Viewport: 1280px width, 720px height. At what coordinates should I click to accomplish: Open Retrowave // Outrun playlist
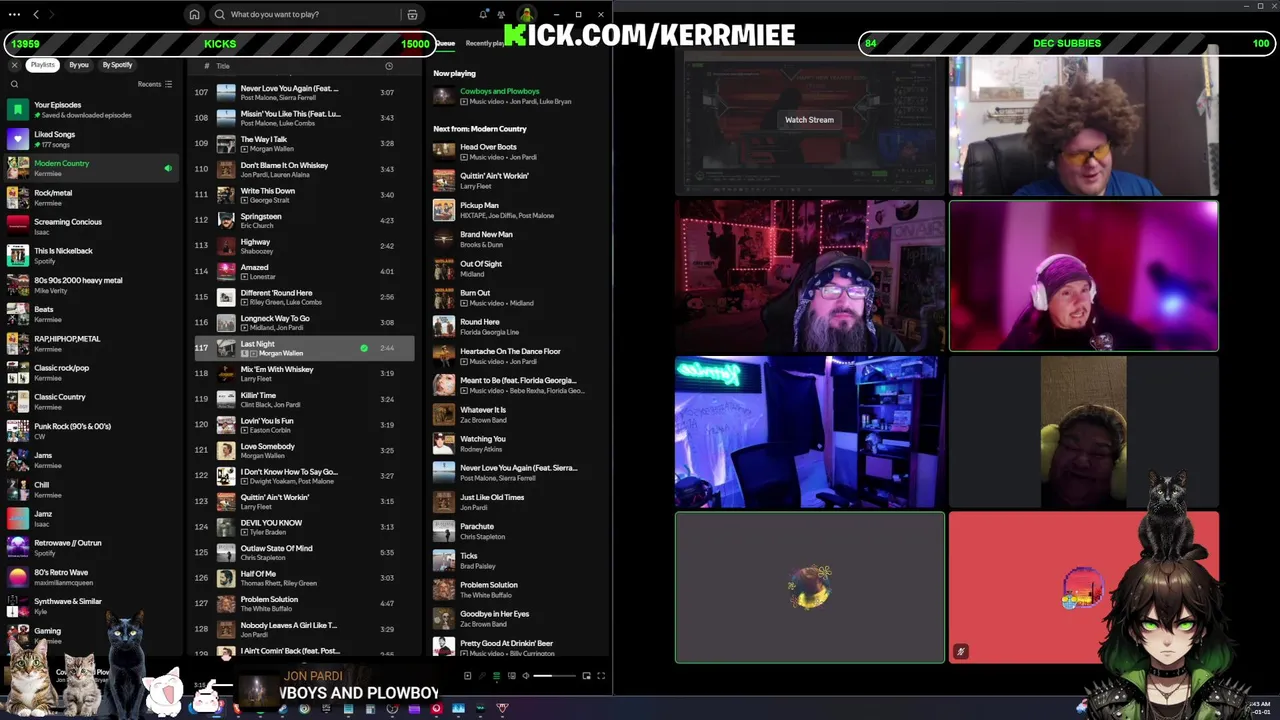tap(92, 547)
